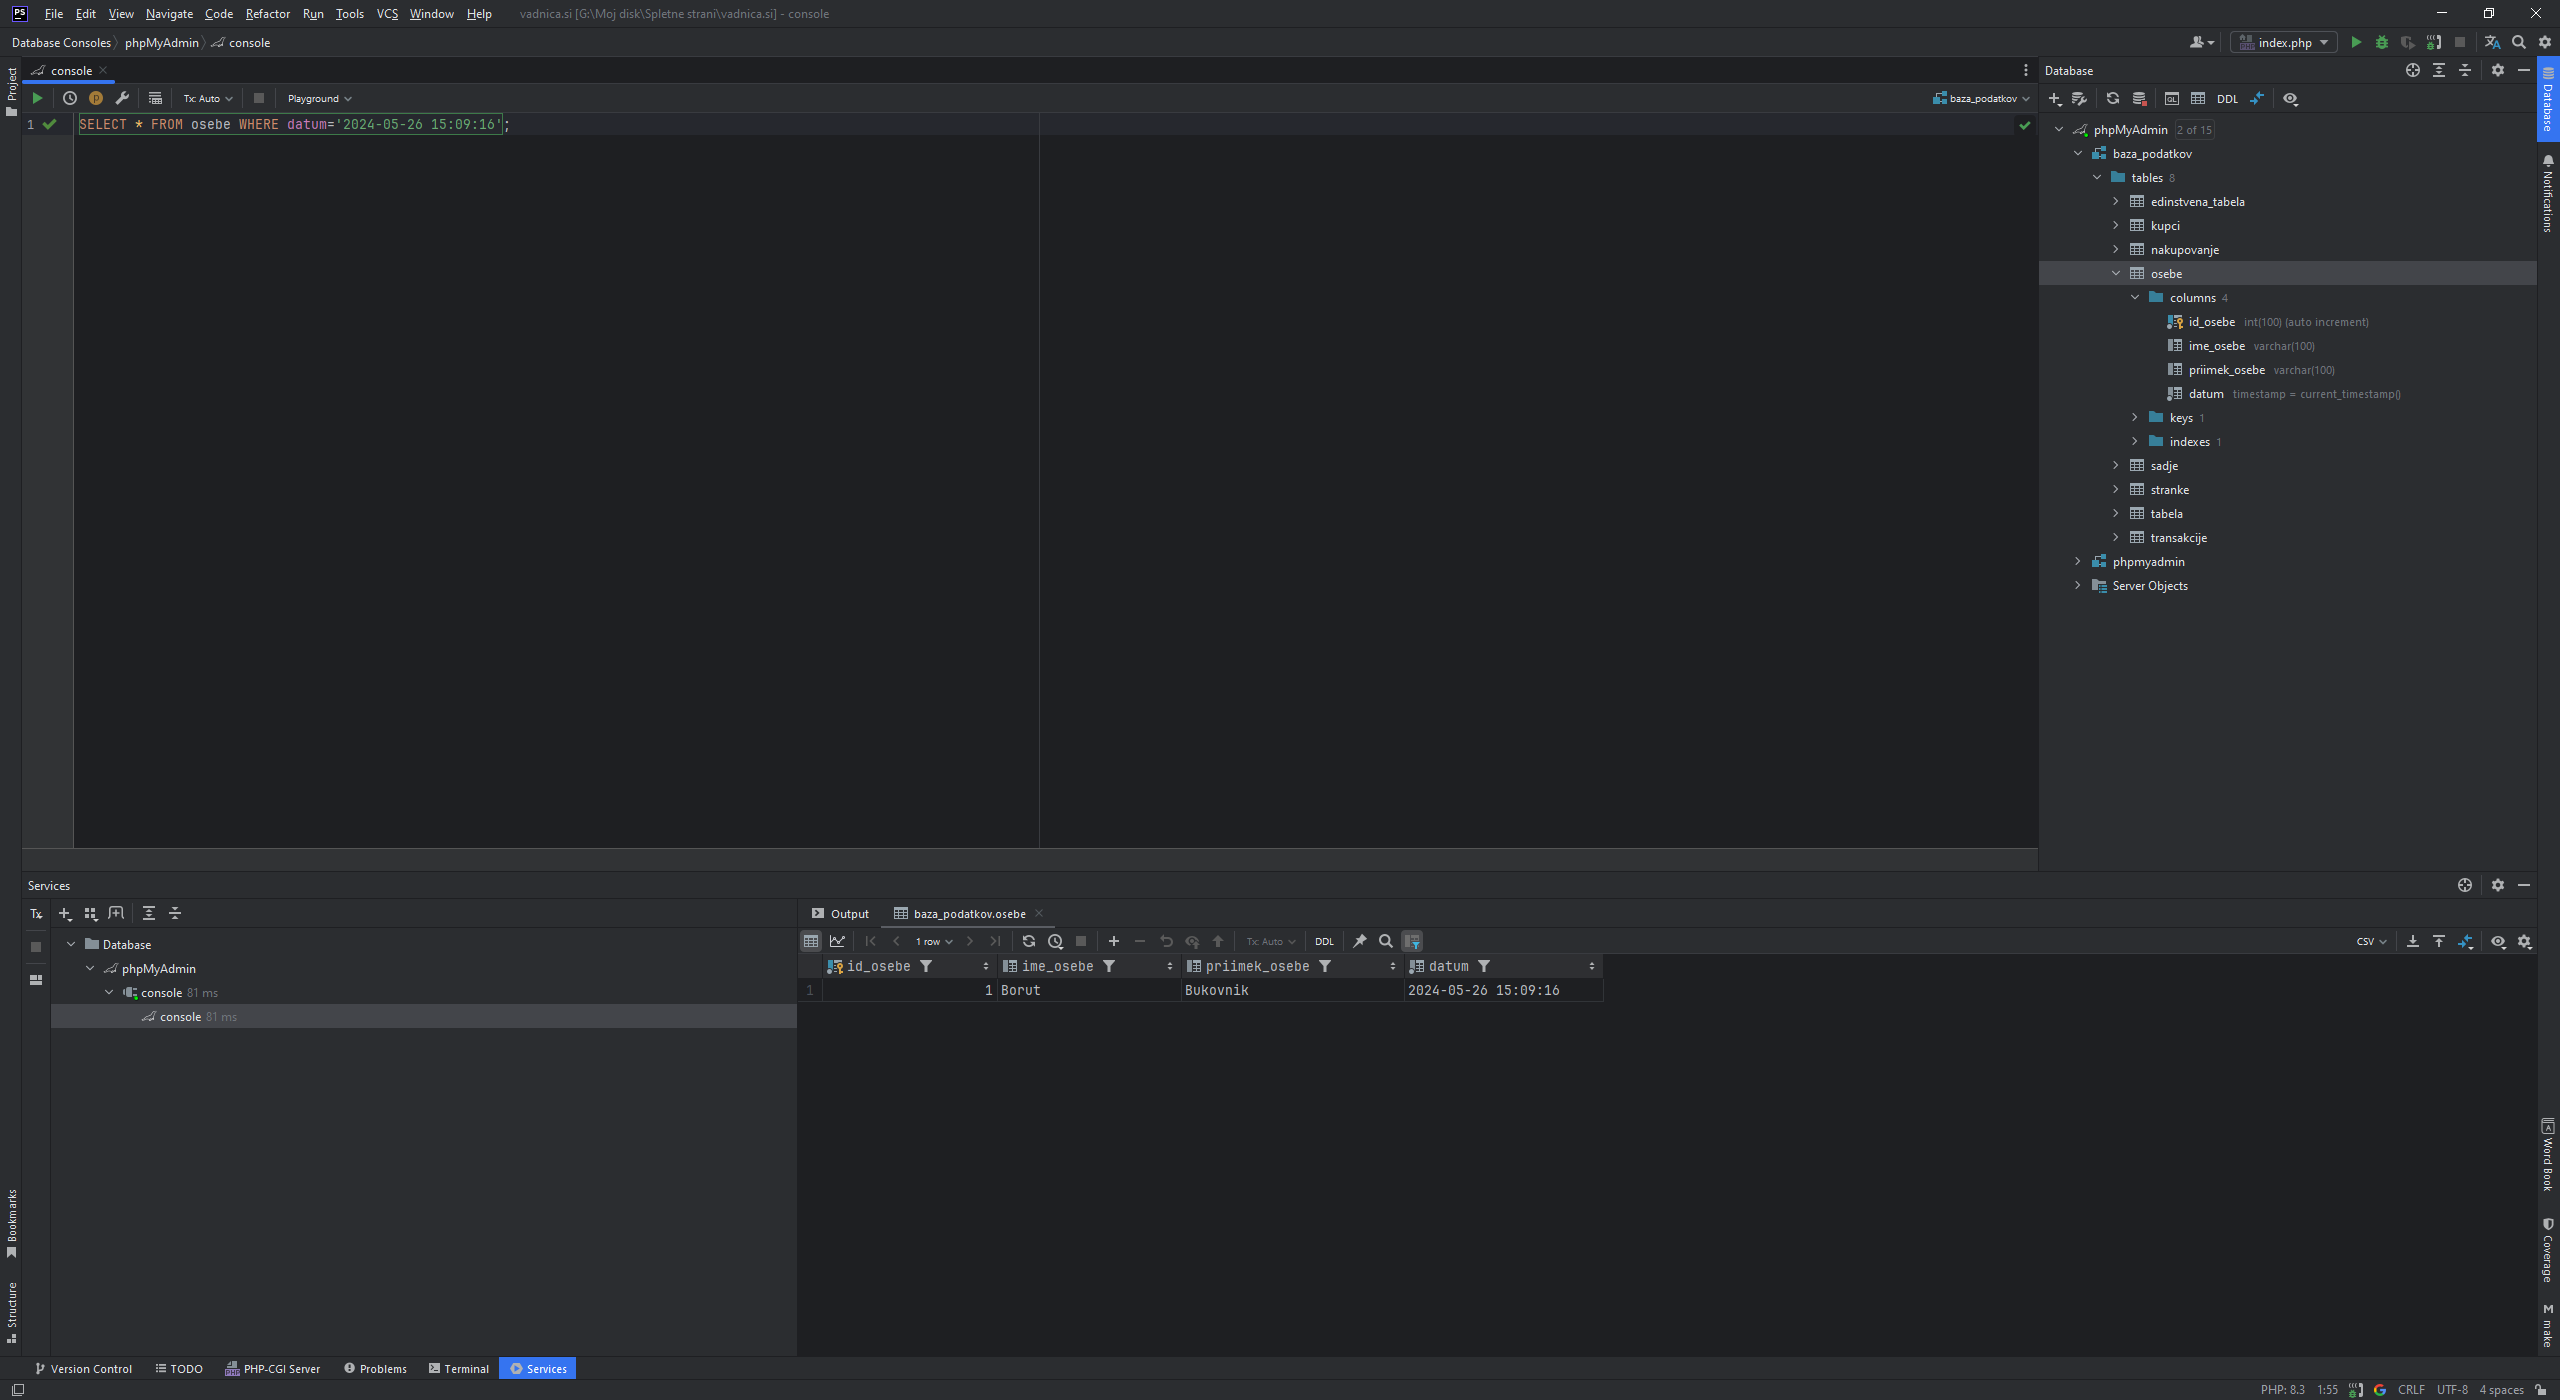The image size is (2560, 1400).
Task: Open the CSV export format dropdown
Action: [2371, 941]
